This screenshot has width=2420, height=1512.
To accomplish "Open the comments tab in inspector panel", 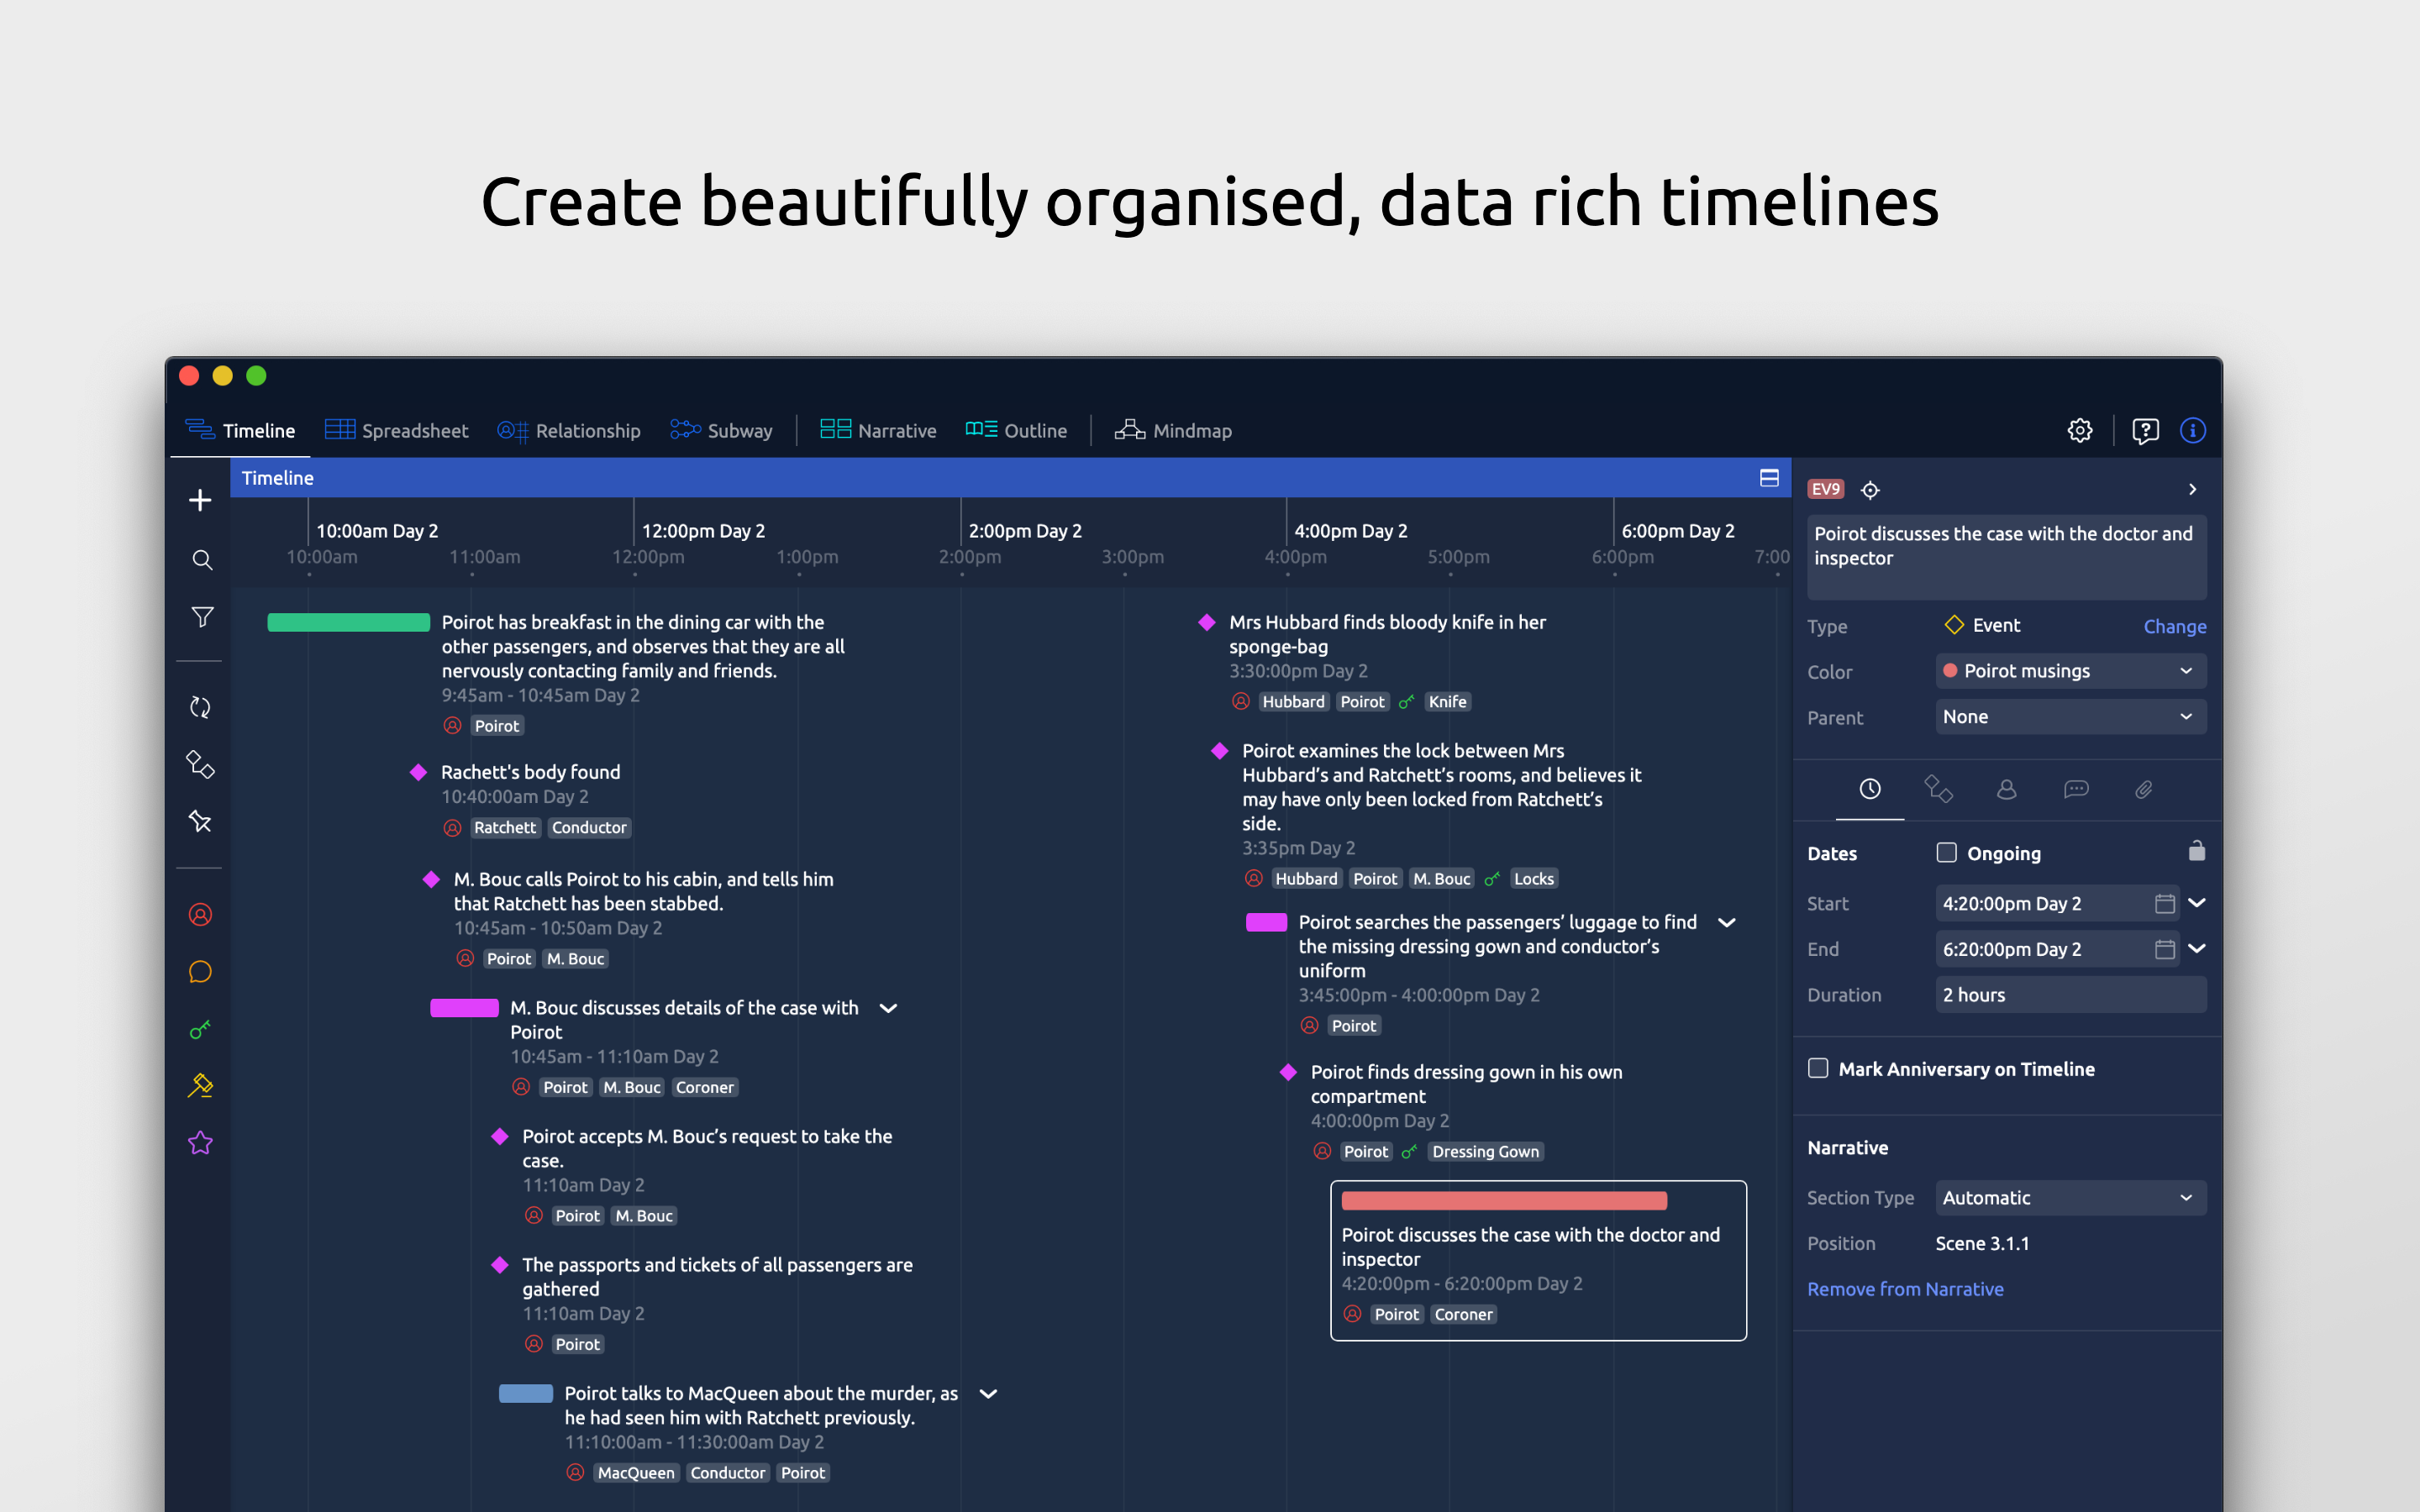I will (x=2075, y=790).
